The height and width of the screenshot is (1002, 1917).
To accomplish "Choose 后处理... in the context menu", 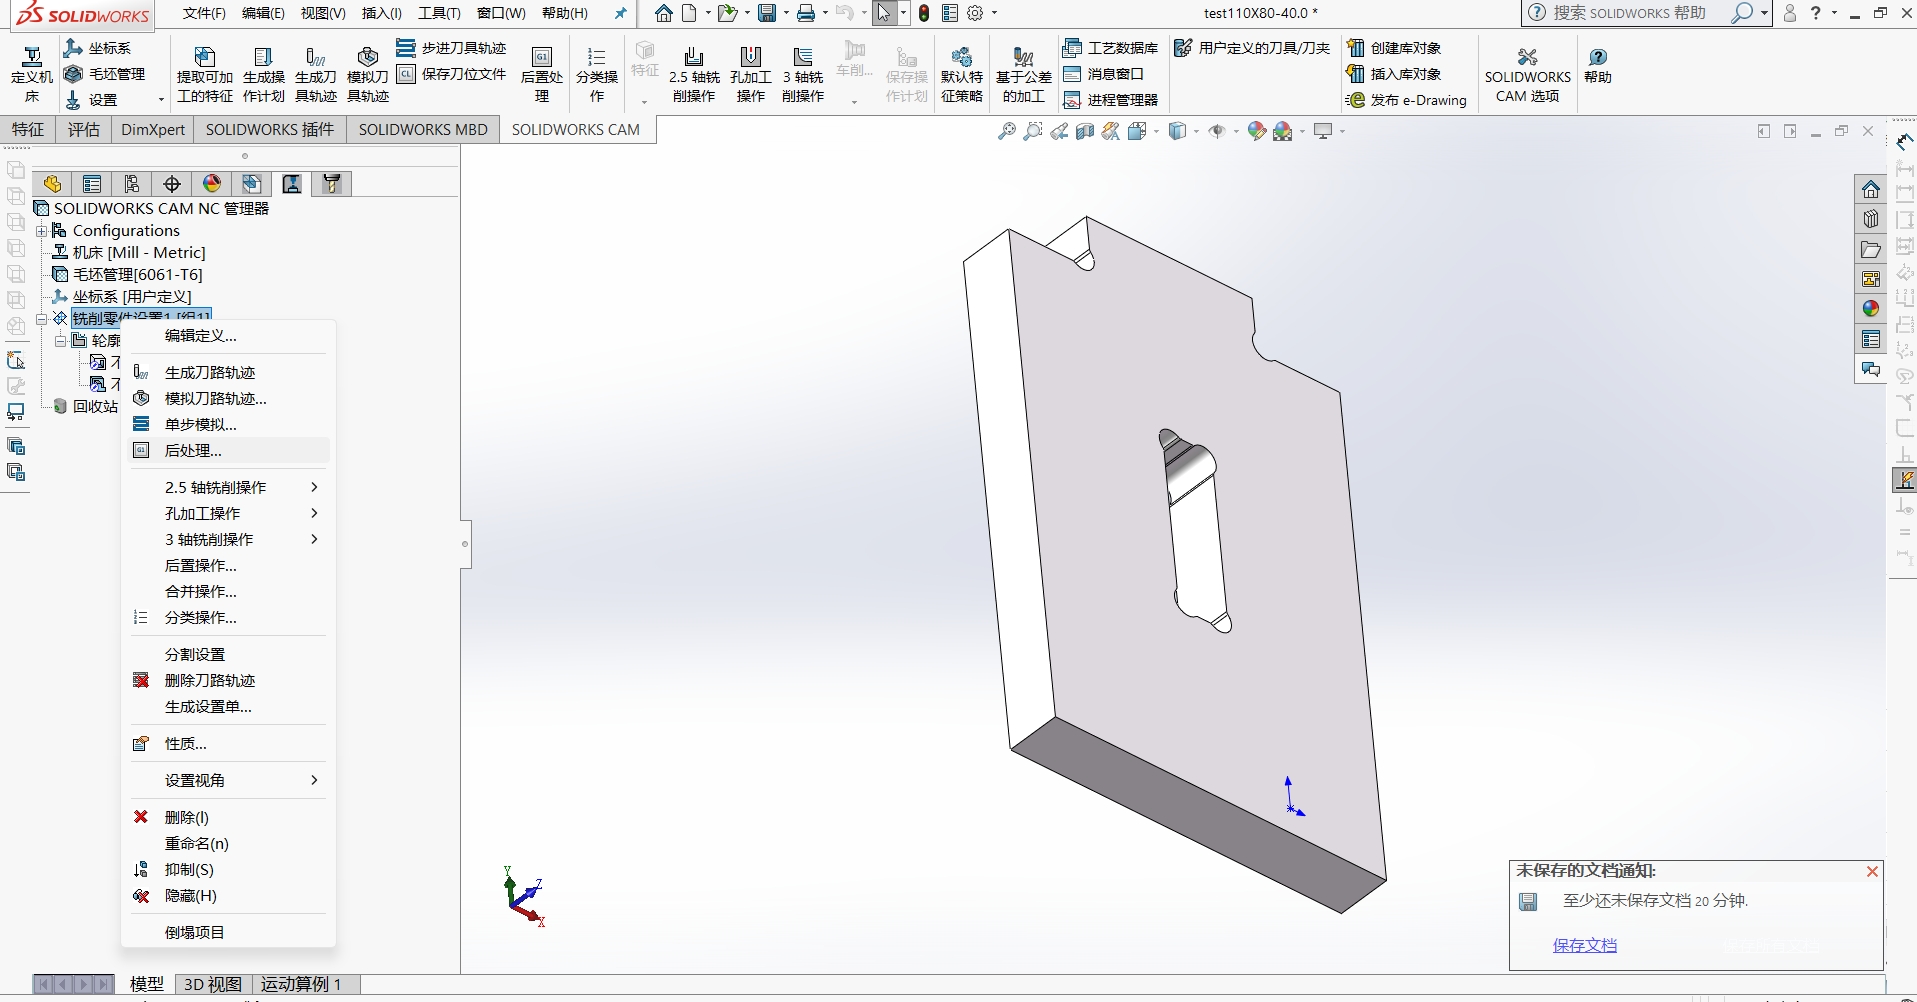I will click(193, 451).
